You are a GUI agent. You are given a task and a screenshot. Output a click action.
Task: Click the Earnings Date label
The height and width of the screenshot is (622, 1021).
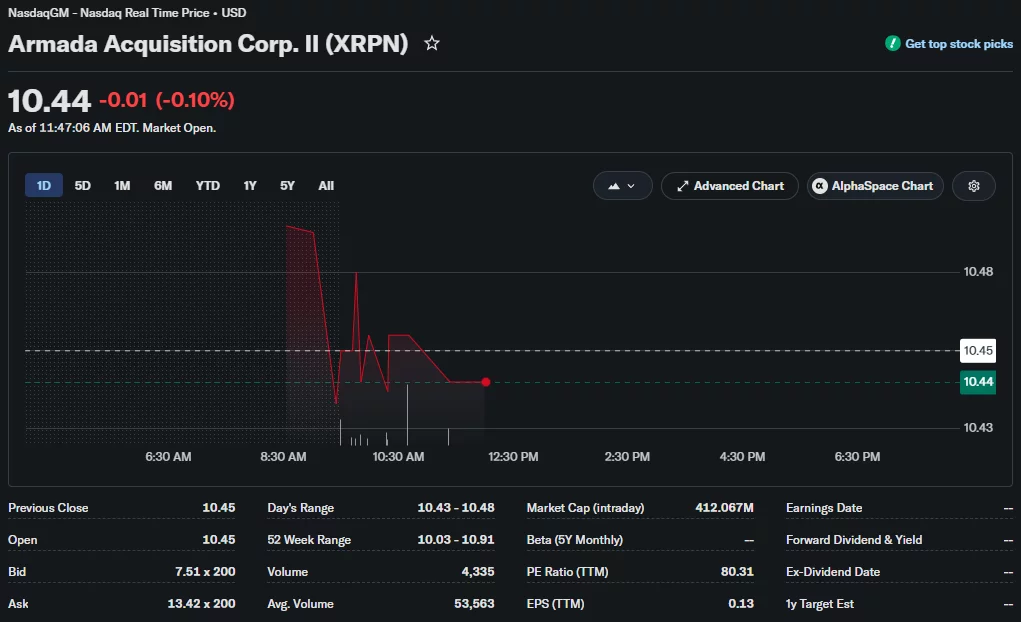tap(824, 508)
